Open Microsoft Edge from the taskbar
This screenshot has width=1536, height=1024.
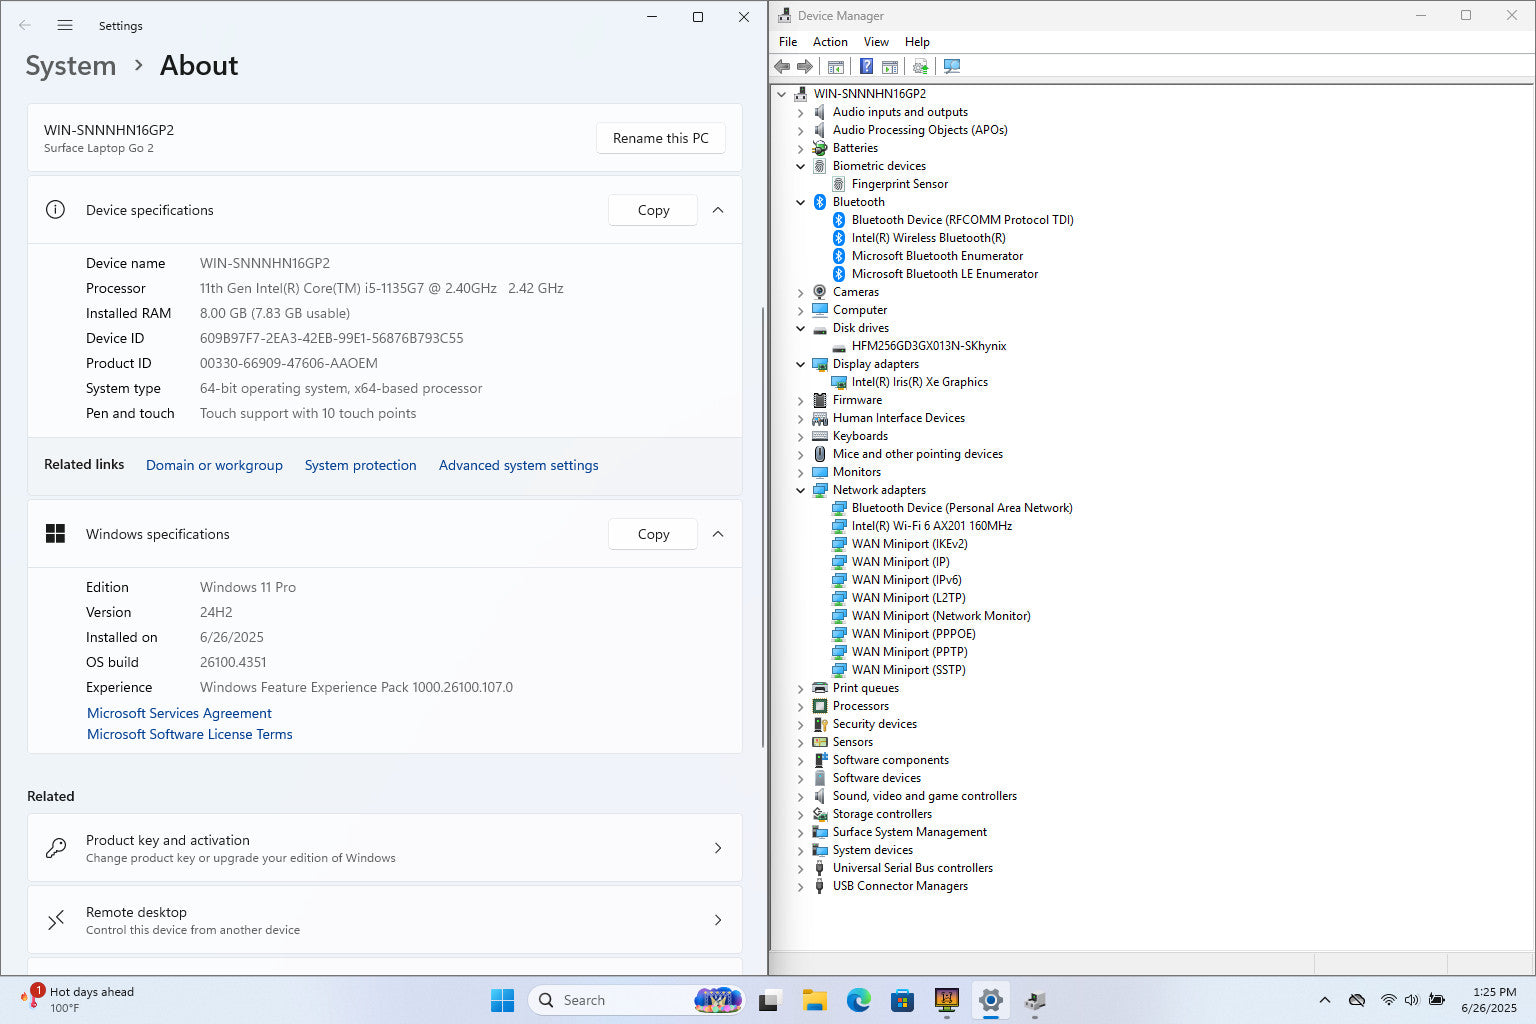click(858, 1000)
